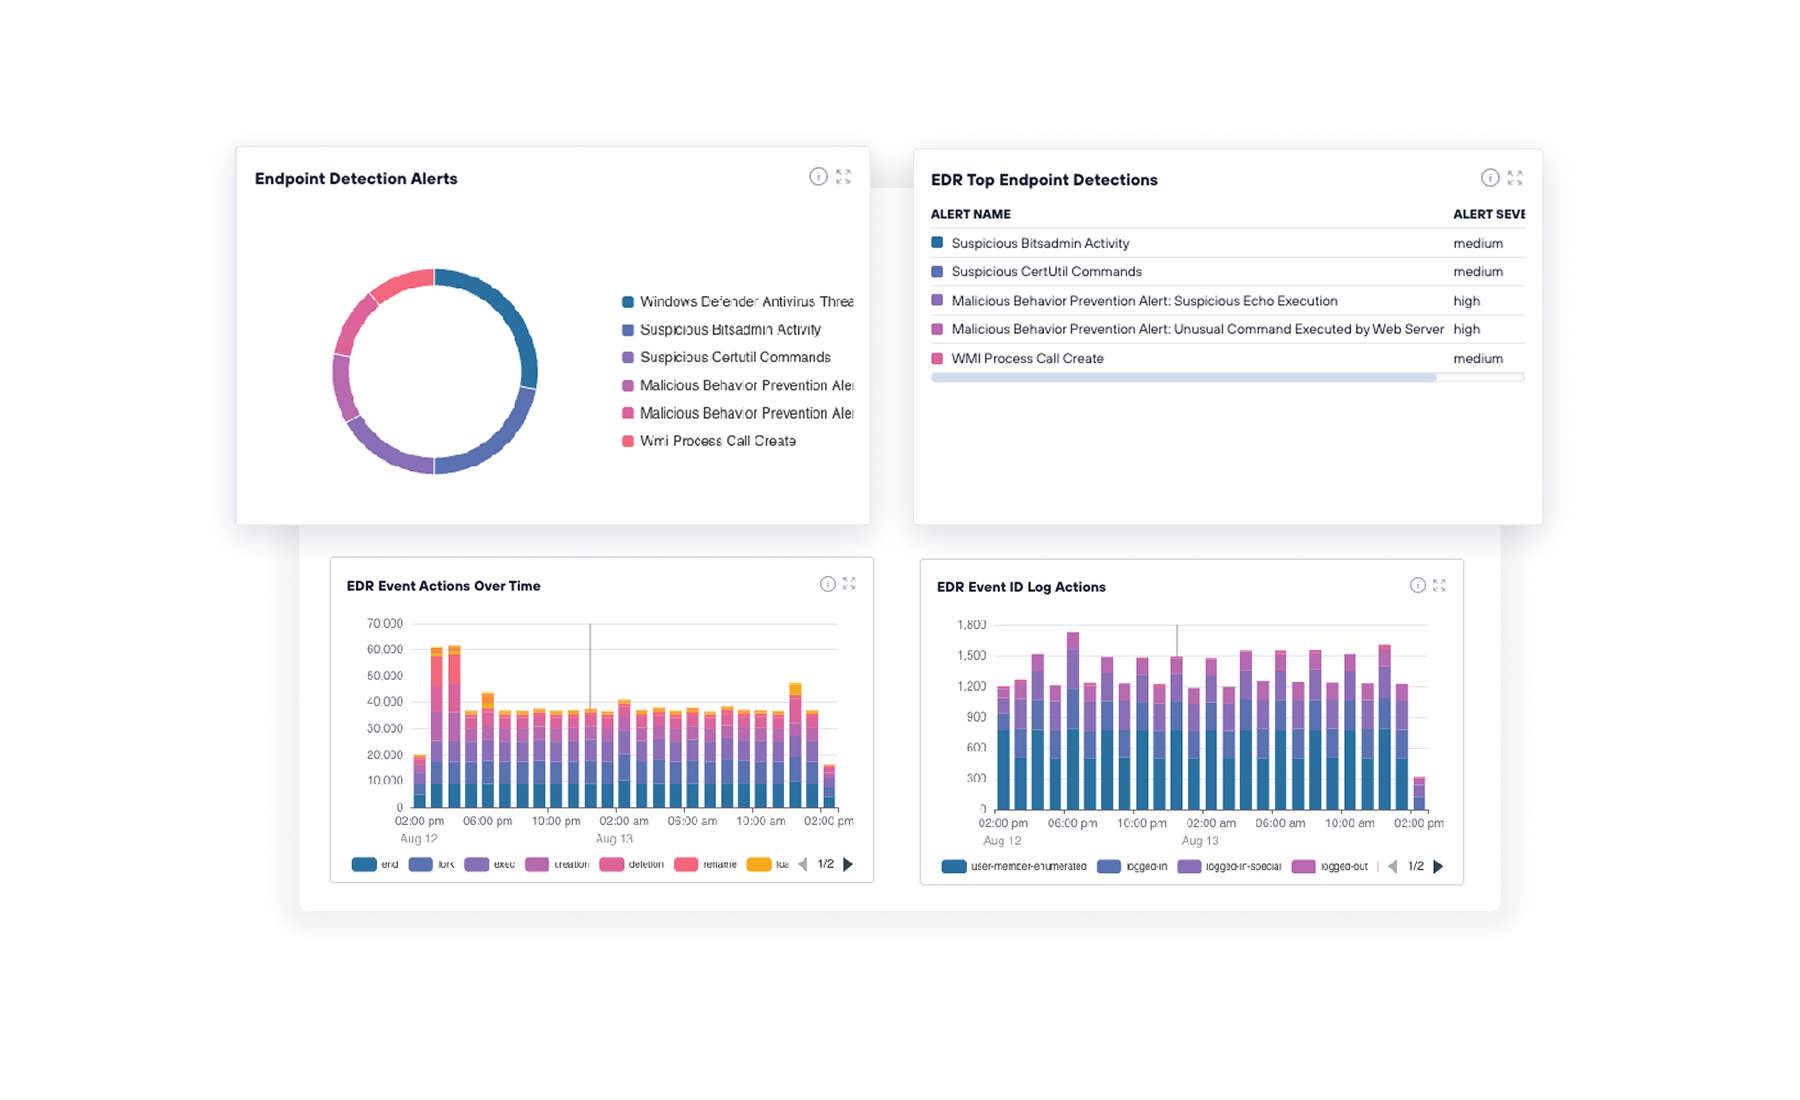Toggle 'creation' series in Event Actions legend
The image size is (1800, 1100).
click(557, 864)
